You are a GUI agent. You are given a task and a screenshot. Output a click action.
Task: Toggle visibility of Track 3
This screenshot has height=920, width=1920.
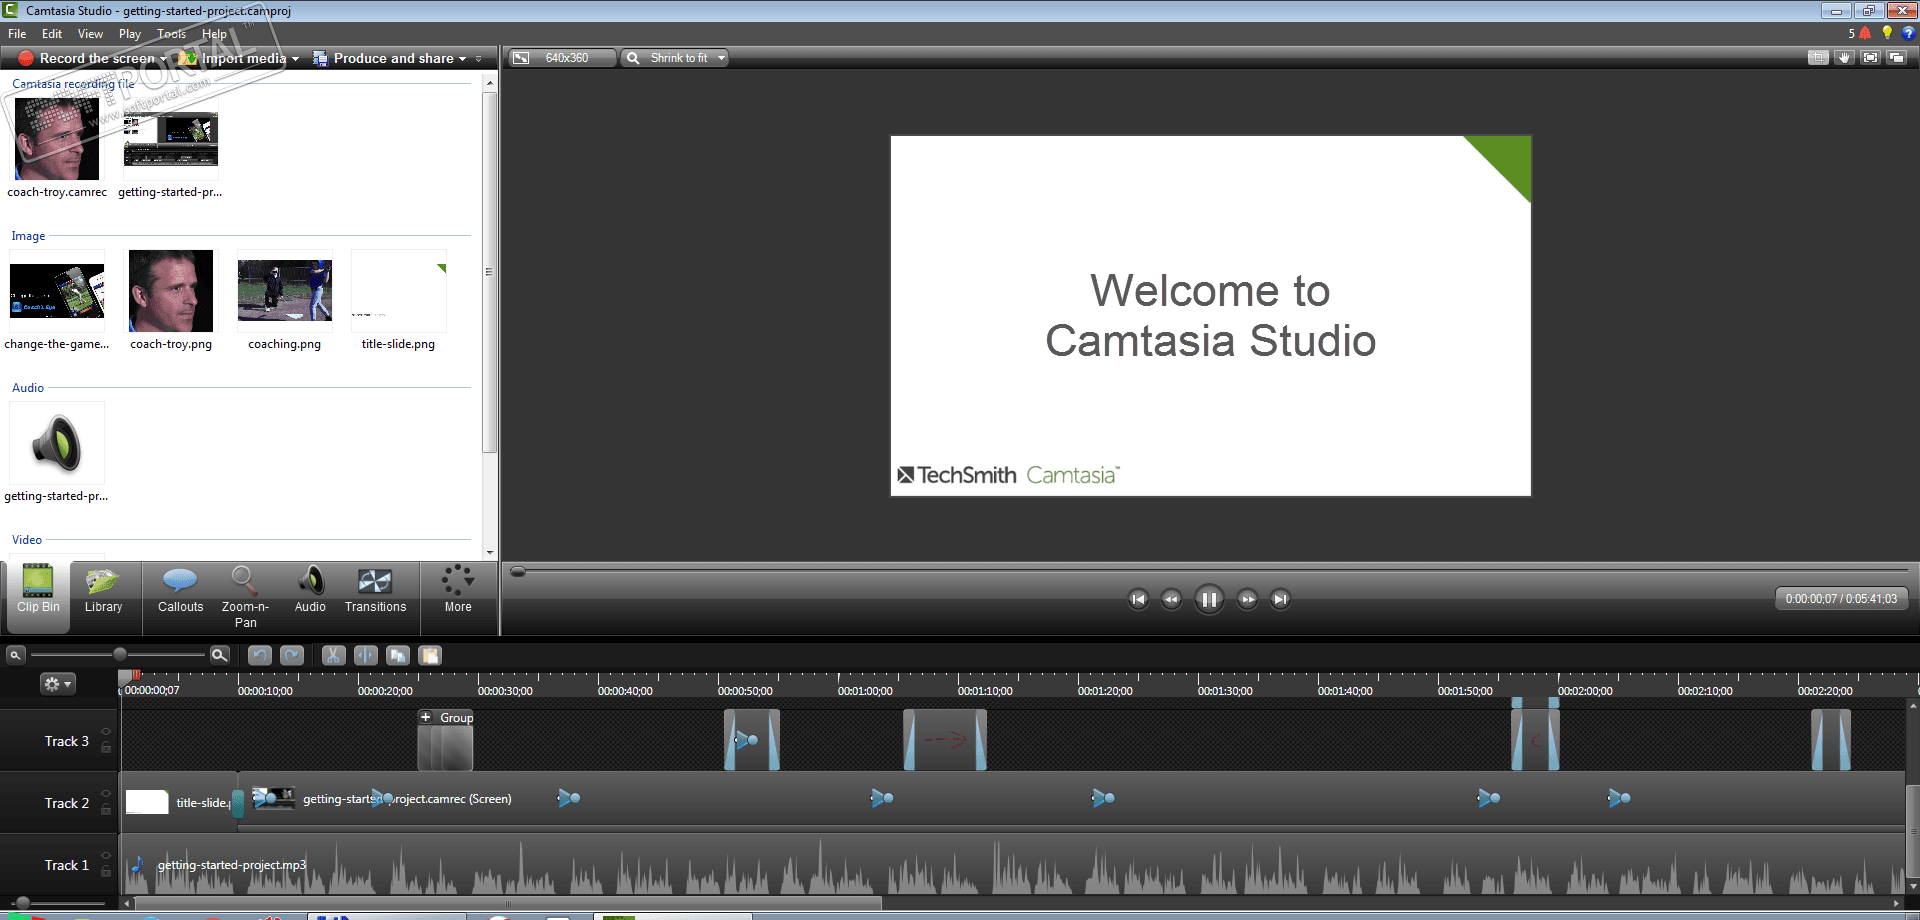(106, 733)
